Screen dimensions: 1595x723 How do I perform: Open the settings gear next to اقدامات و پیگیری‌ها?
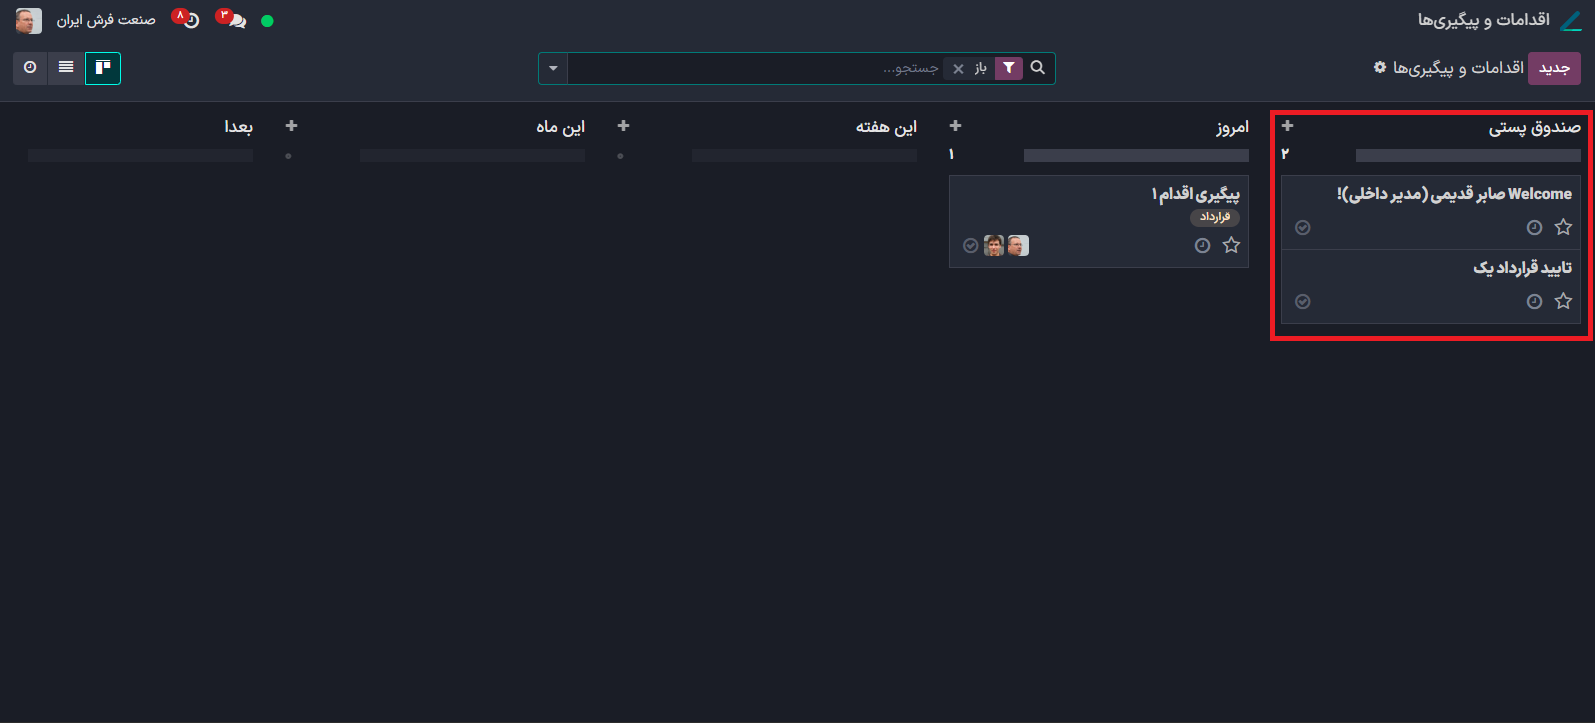click(x=1380, y=67)
